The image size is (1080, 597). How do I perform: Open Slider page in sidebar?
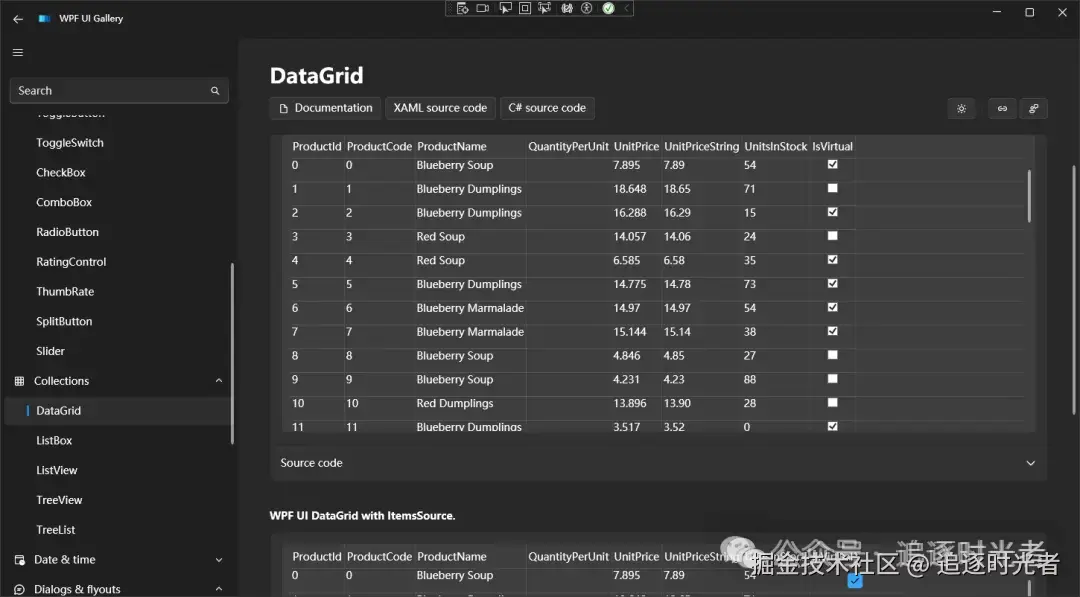pos(50,351)
